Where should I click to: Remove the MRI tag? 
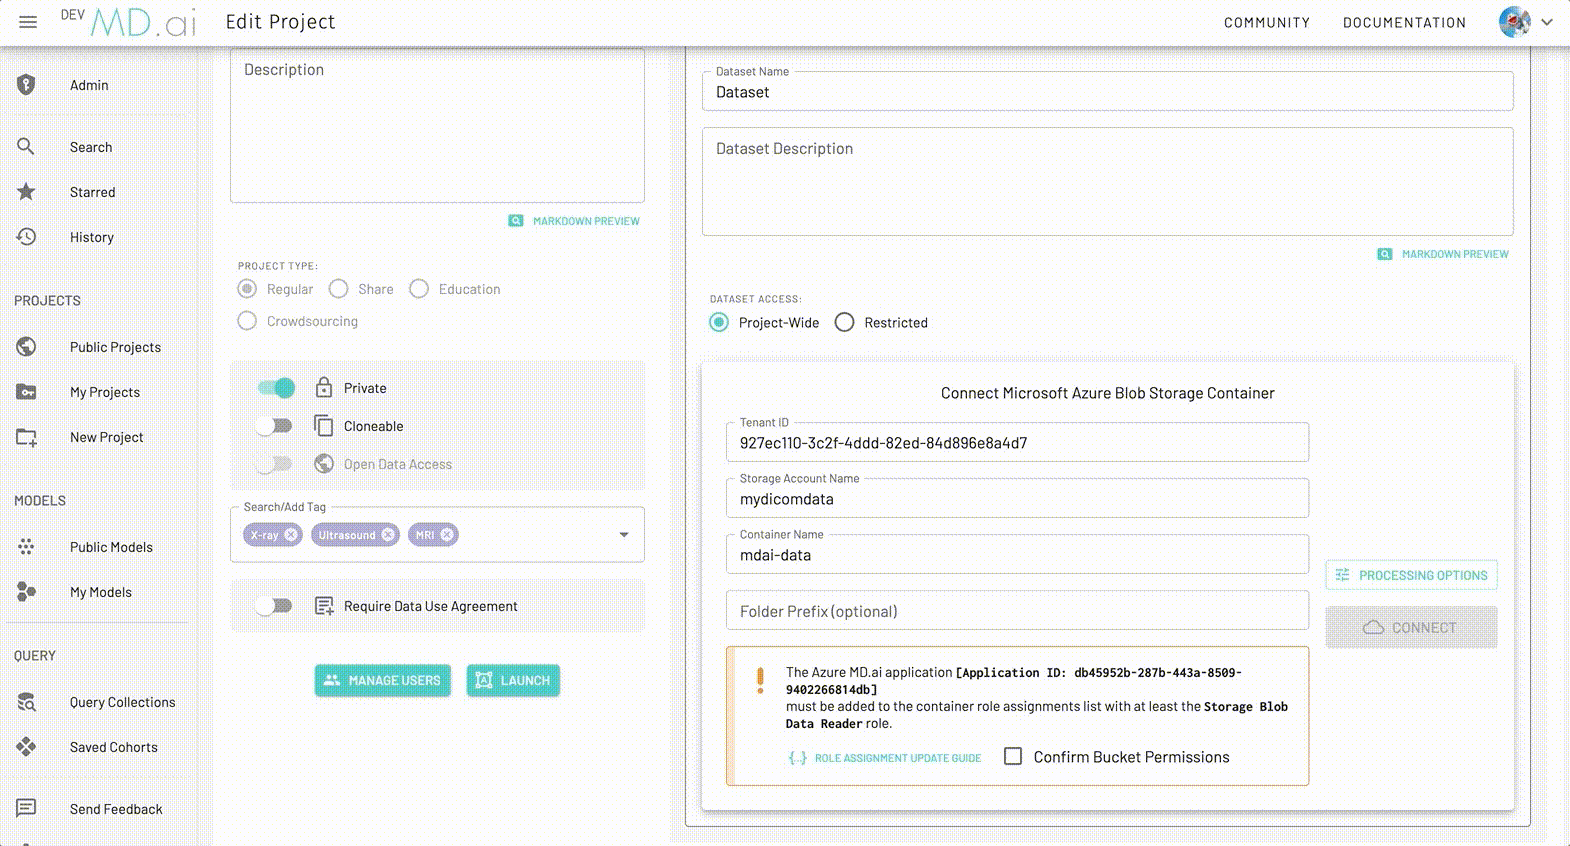point(447,535)
